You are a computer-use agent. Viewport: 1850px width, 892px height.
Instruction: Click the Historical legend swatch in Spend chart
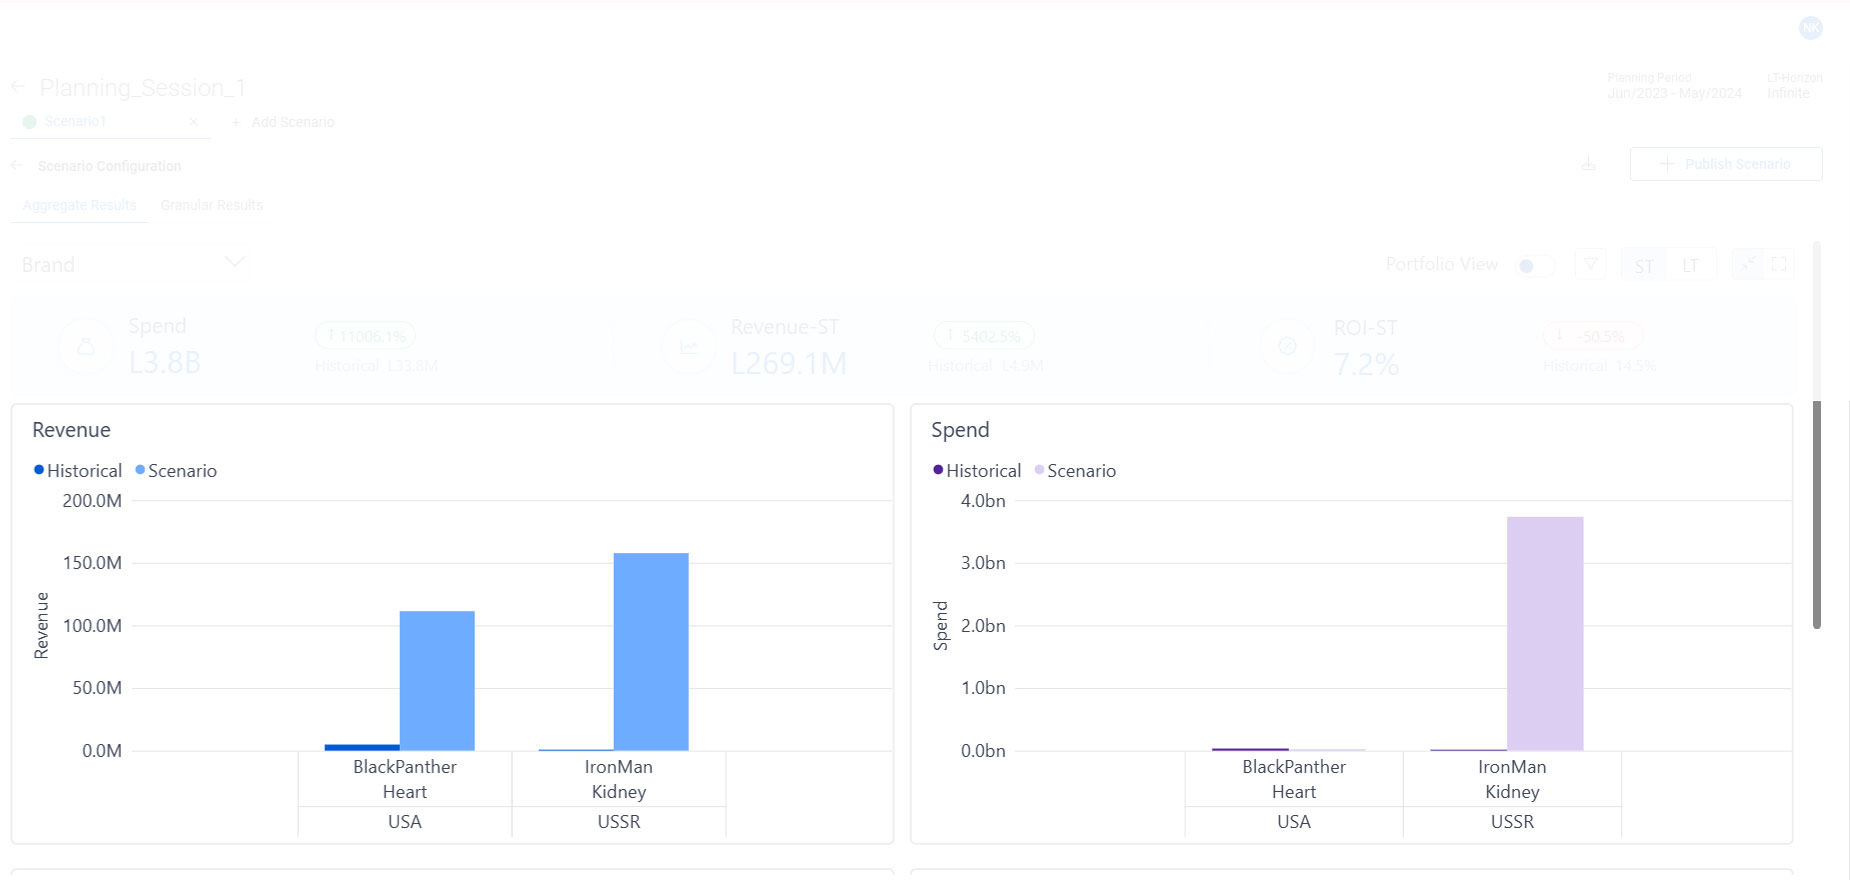[938, 470]
